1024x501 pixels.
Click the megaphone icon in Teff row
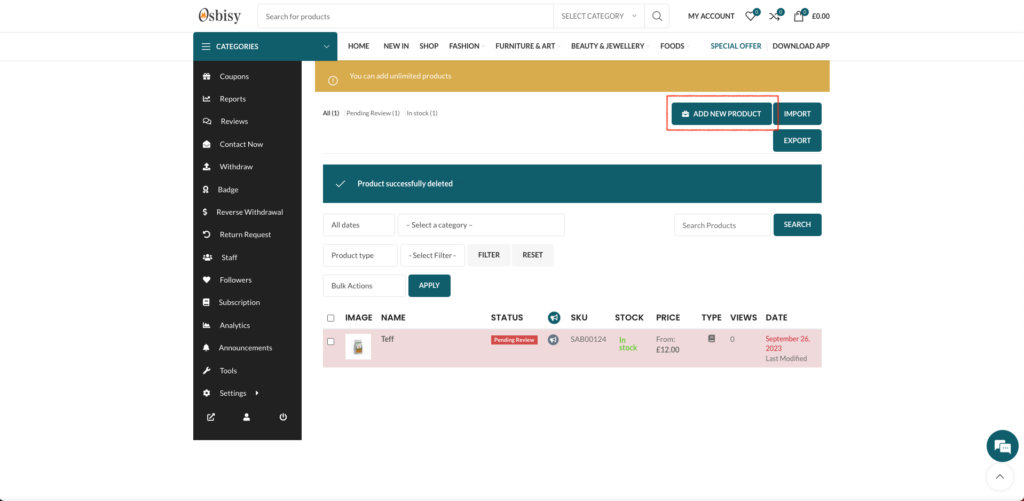pos(553,340)
